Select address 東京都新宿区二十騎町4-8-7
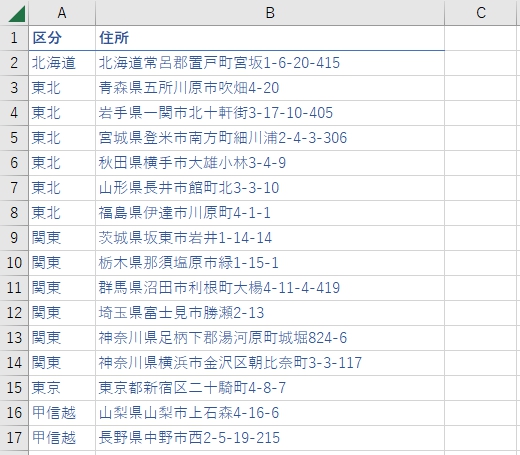 (270, 388)
